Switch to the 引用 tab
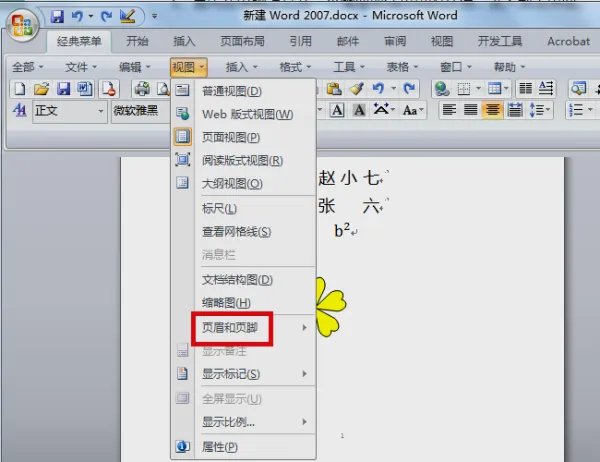 tap(301, 41)
